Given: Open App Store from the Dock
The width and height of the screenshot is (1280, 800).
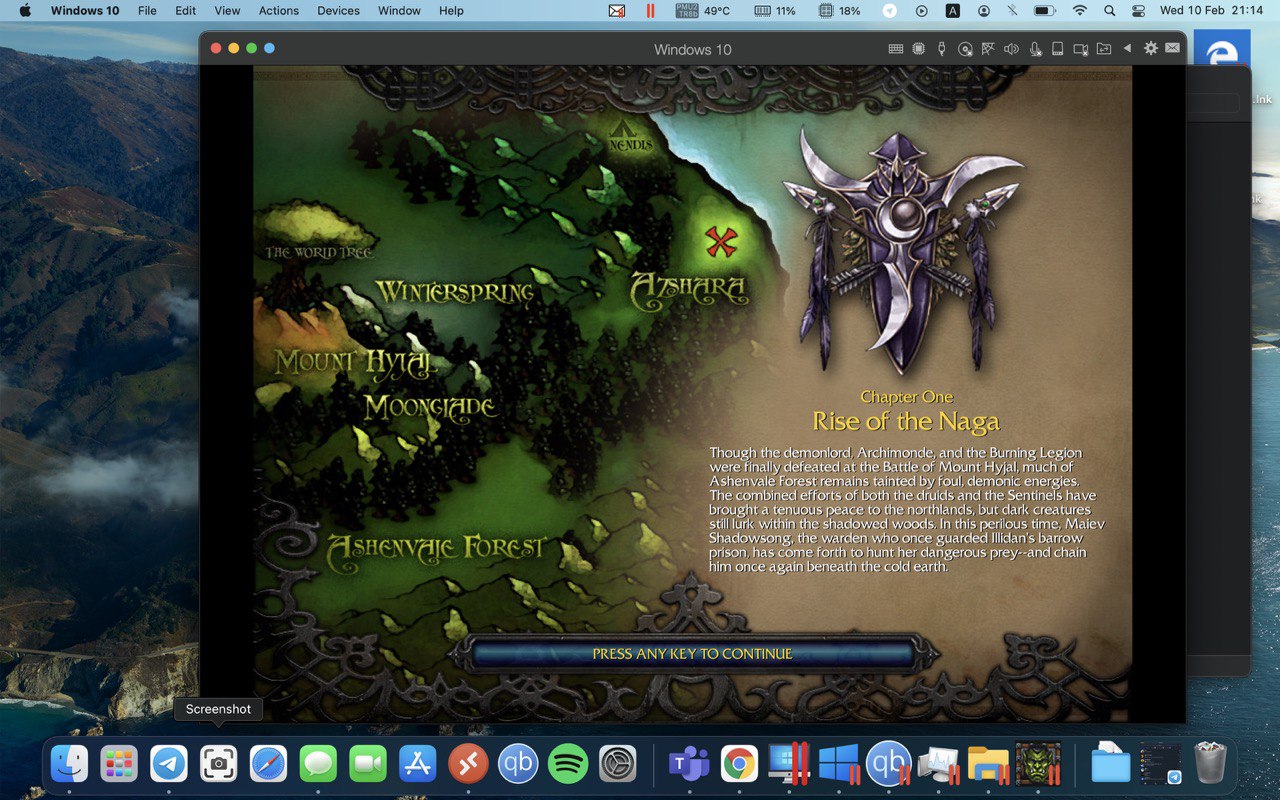Looking at the screenshot, I should [418, 764].
